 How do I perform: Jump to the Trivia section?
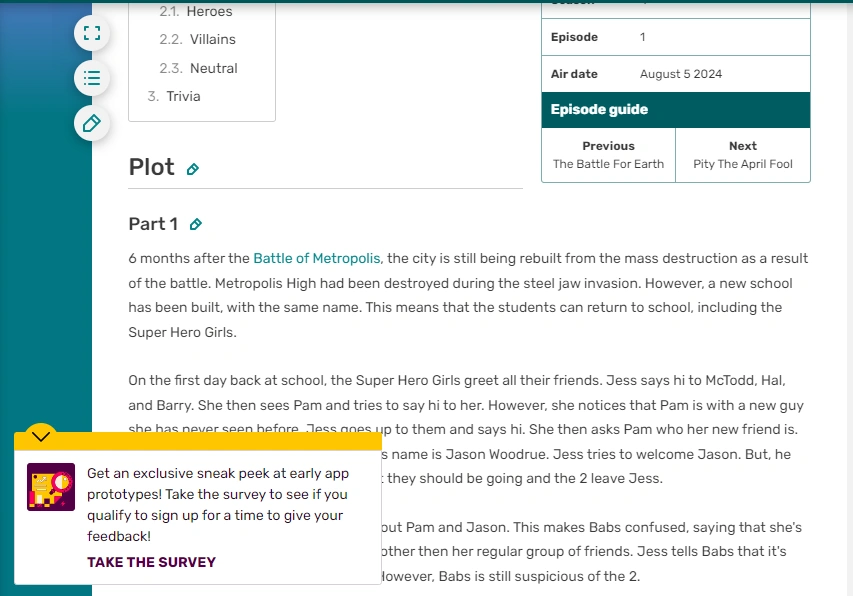pyautogui.click(x=182, y=96)
